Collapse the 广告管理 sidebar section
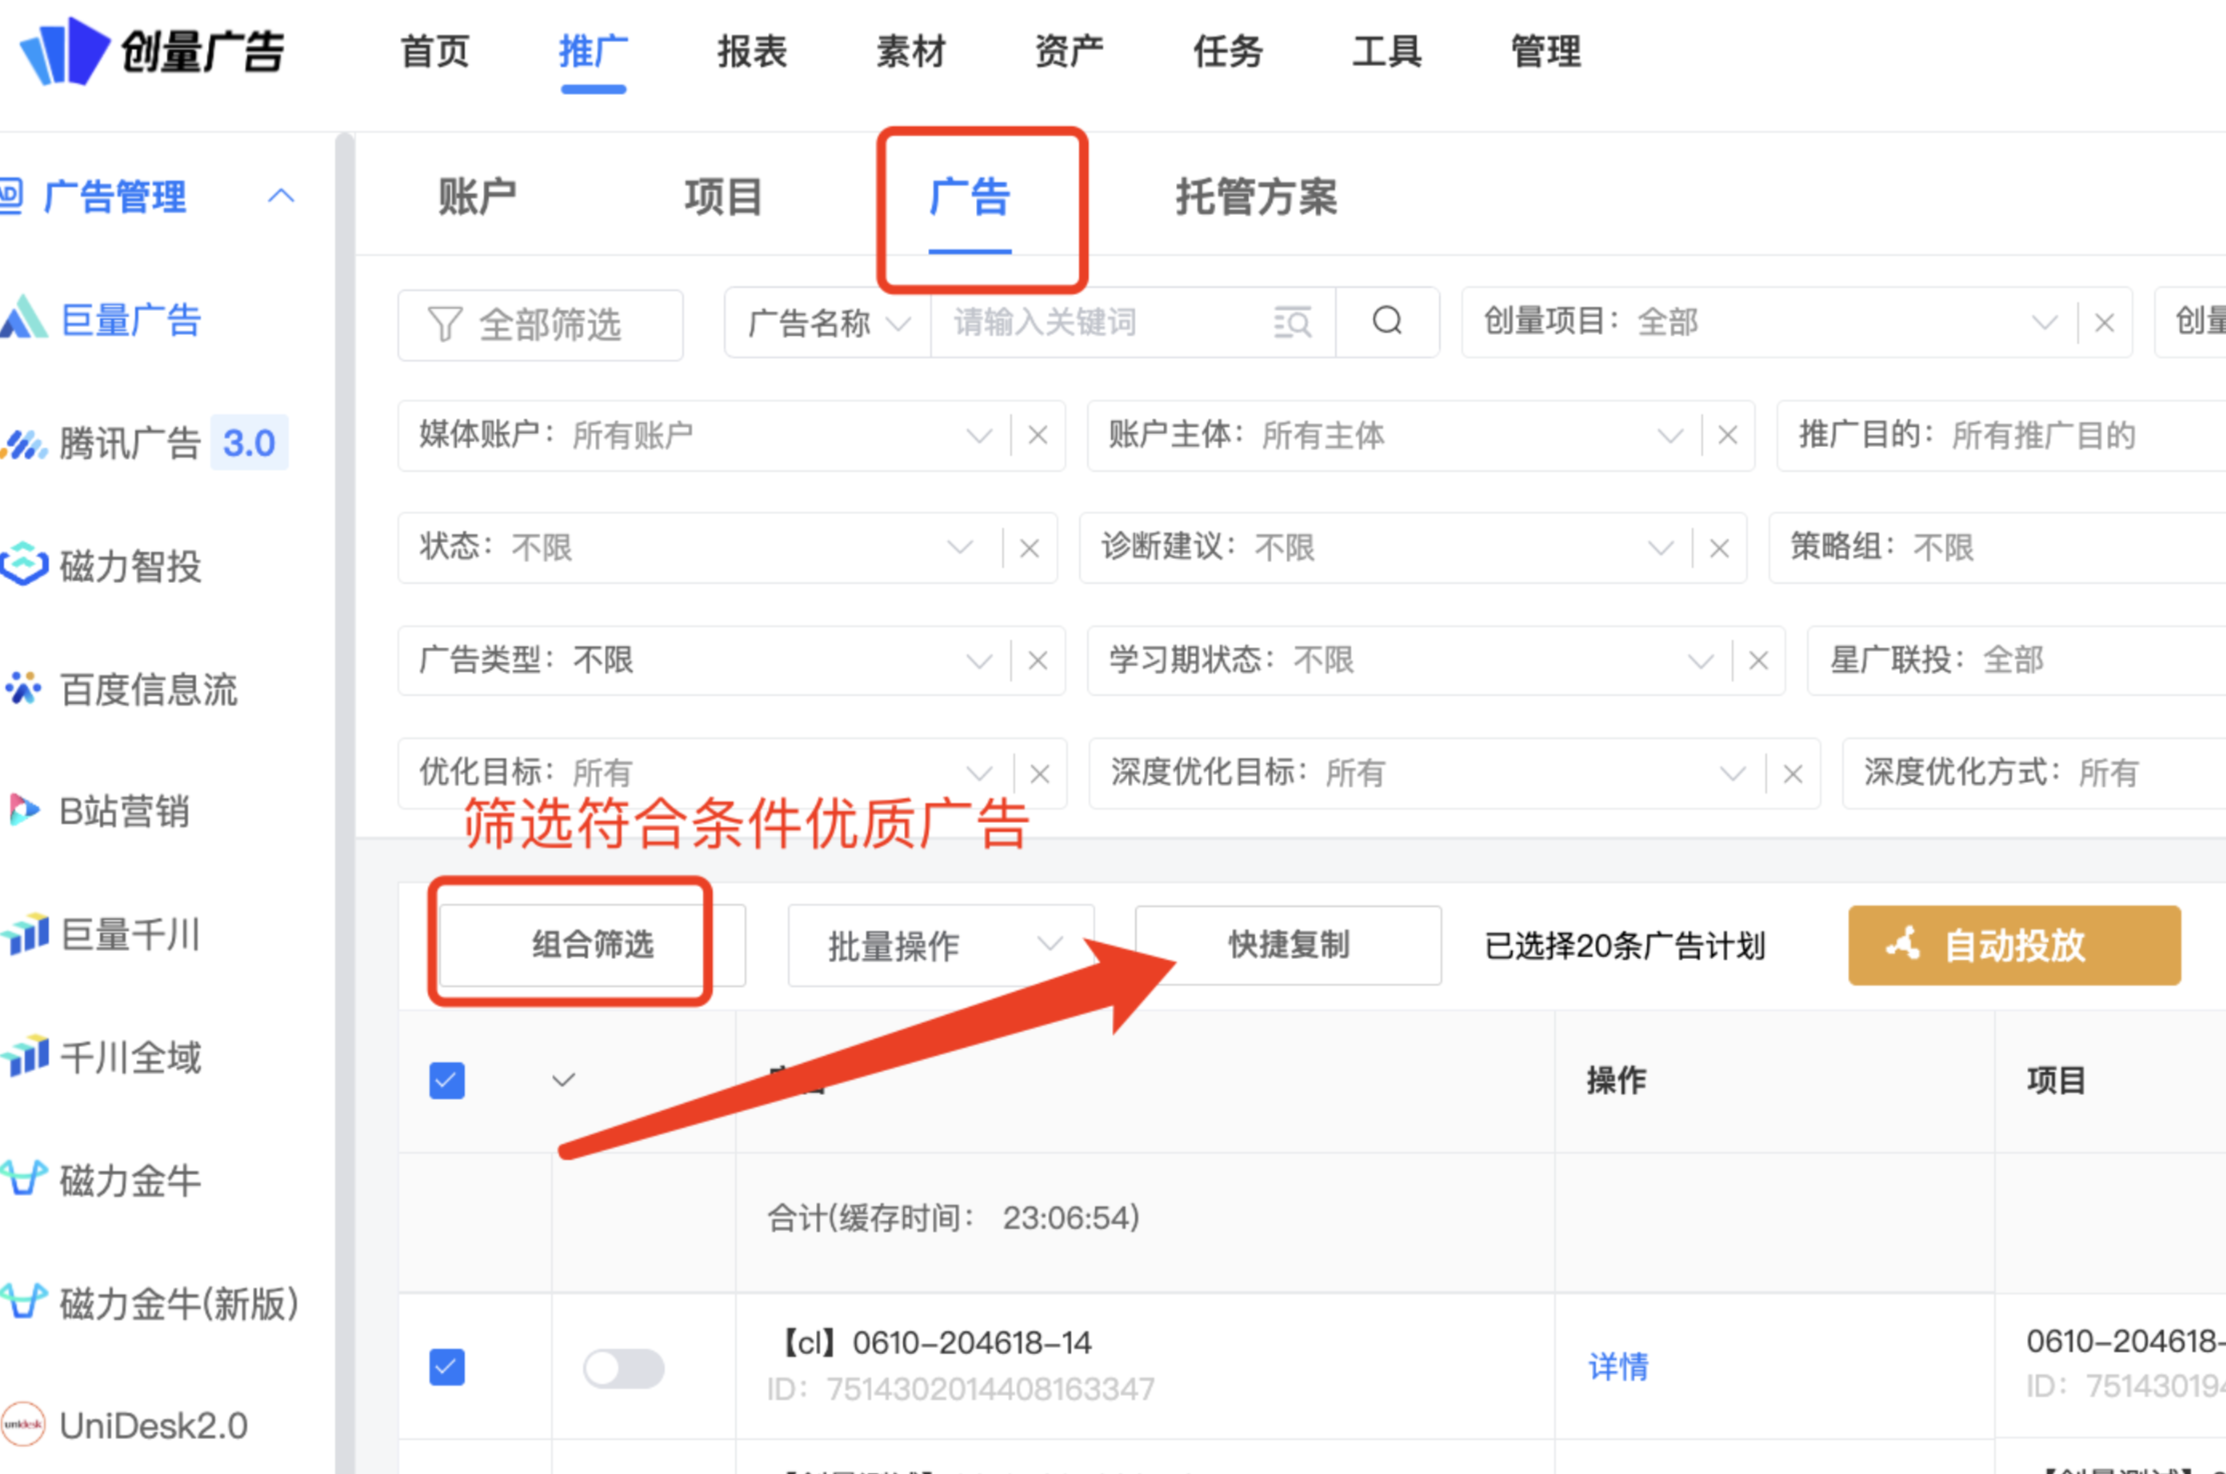The width and height of the screenshot is (2226, 1474). (281, 196)
